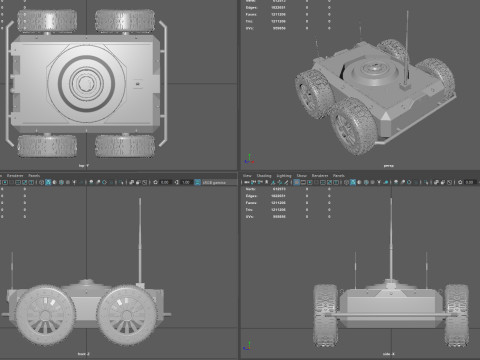Switch to wireframe display in side panel
This screenshot has height=360, width=480.
[x=346, y=182]
